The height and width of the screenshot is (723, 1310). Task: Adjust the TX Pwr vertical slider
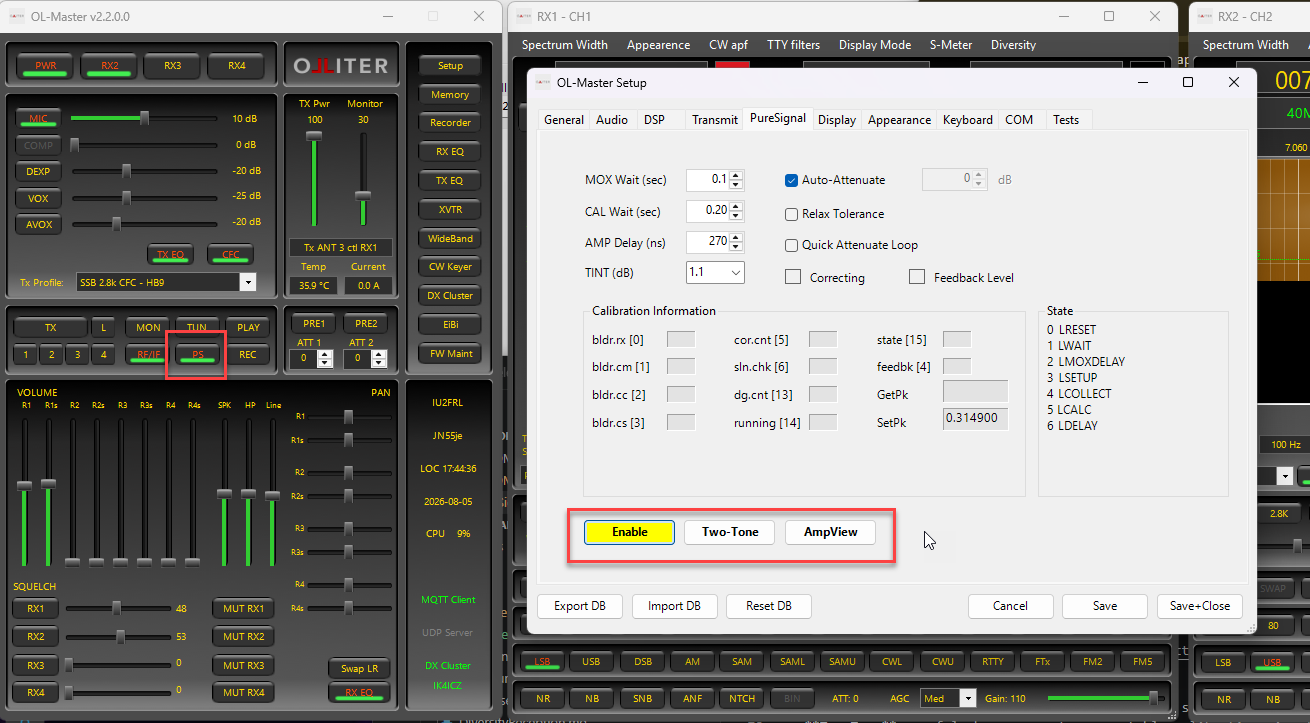[x=315, y=179]
